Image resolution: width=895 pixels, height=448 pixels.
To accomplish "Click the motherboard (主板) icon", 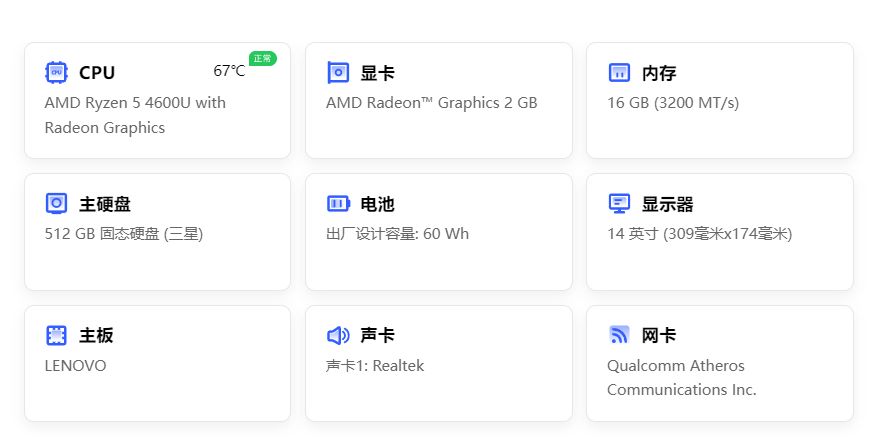I will click(57, 335).
